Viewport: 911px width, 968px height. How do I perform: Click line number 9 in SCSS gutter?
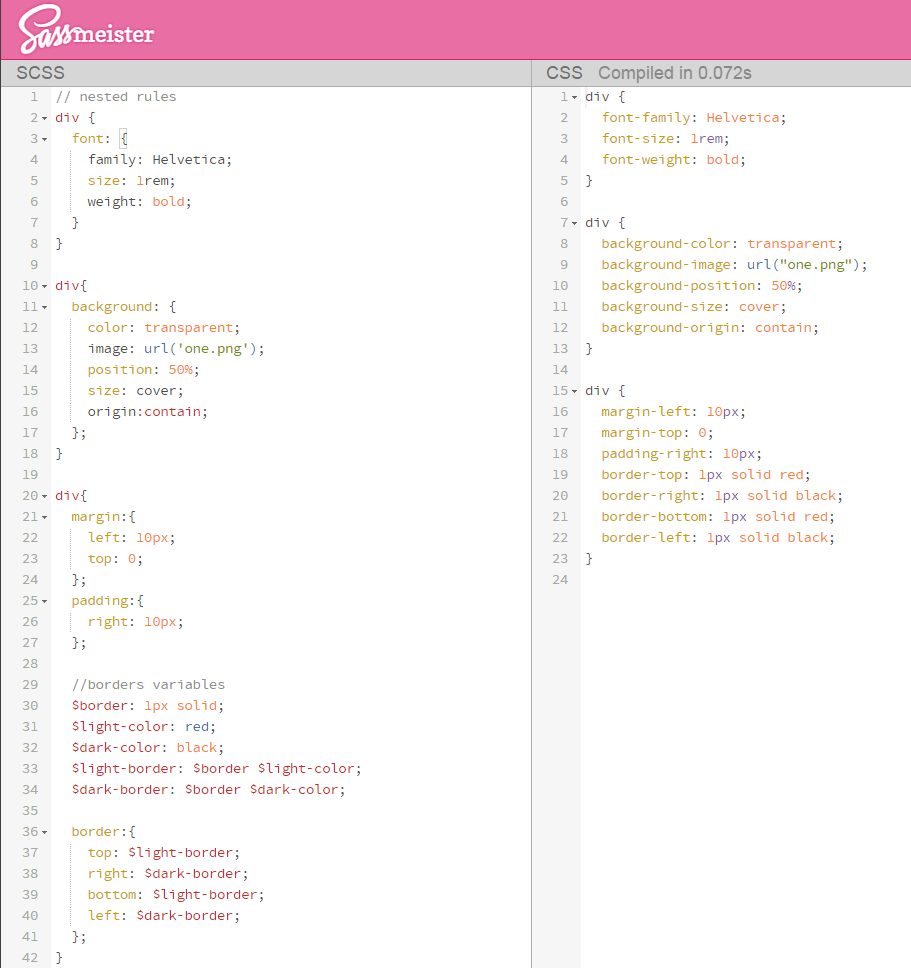34,265
